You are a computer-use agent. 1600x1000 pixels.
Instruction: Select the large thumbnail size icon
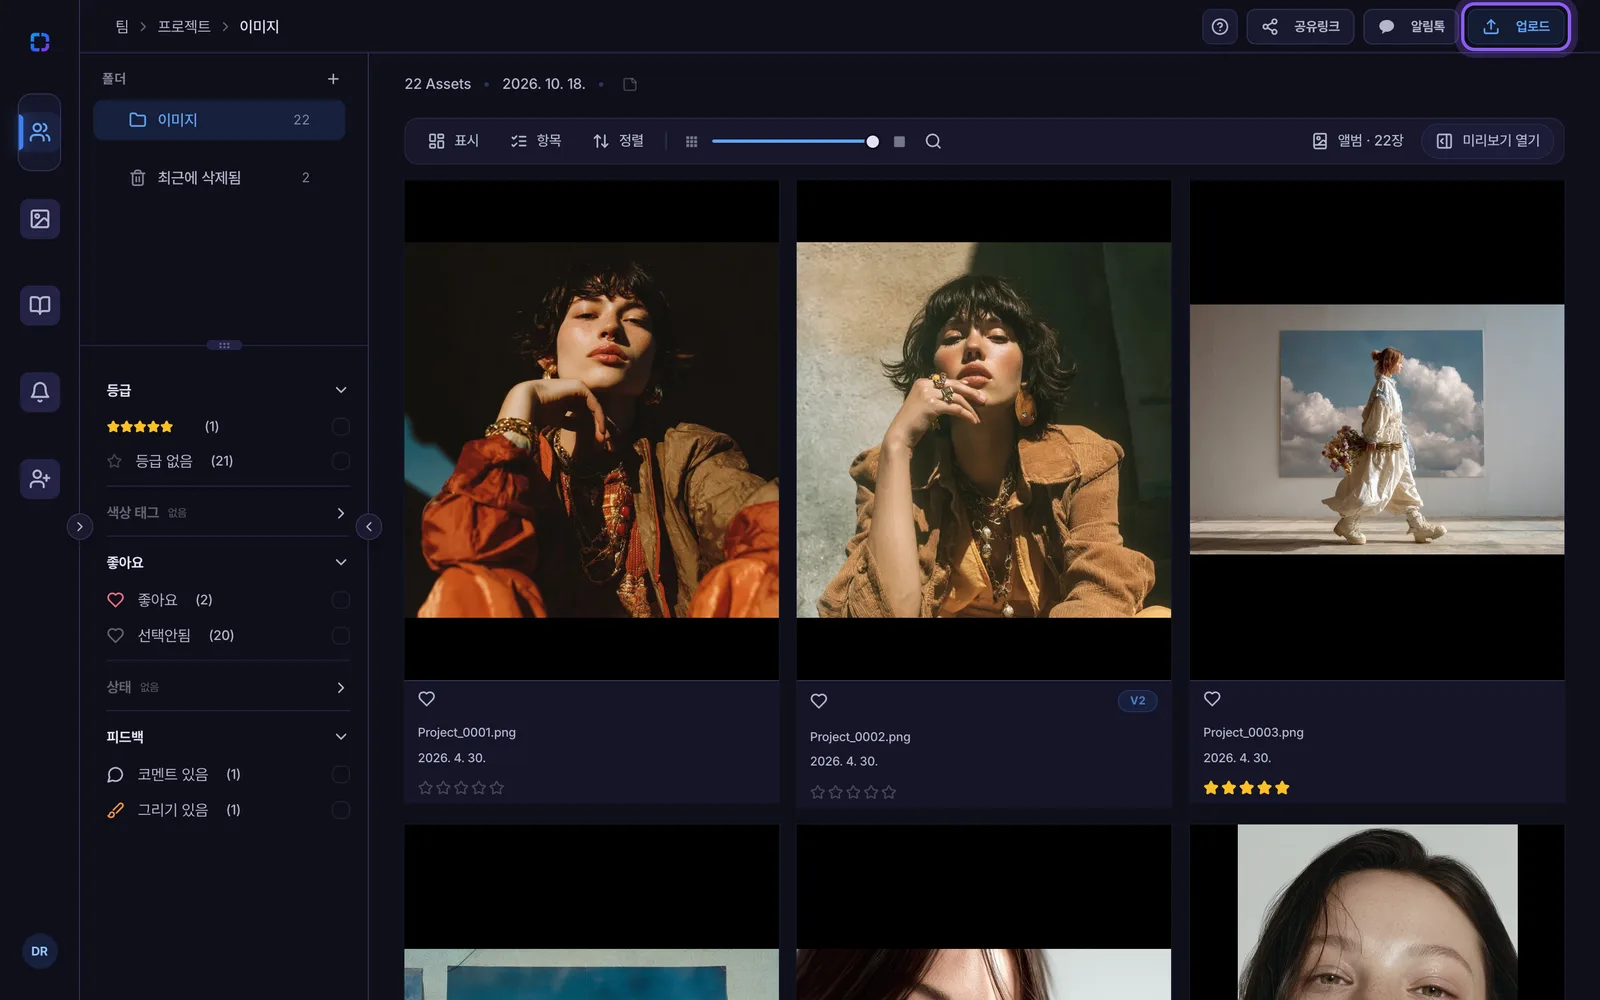(x=899, y=142)
